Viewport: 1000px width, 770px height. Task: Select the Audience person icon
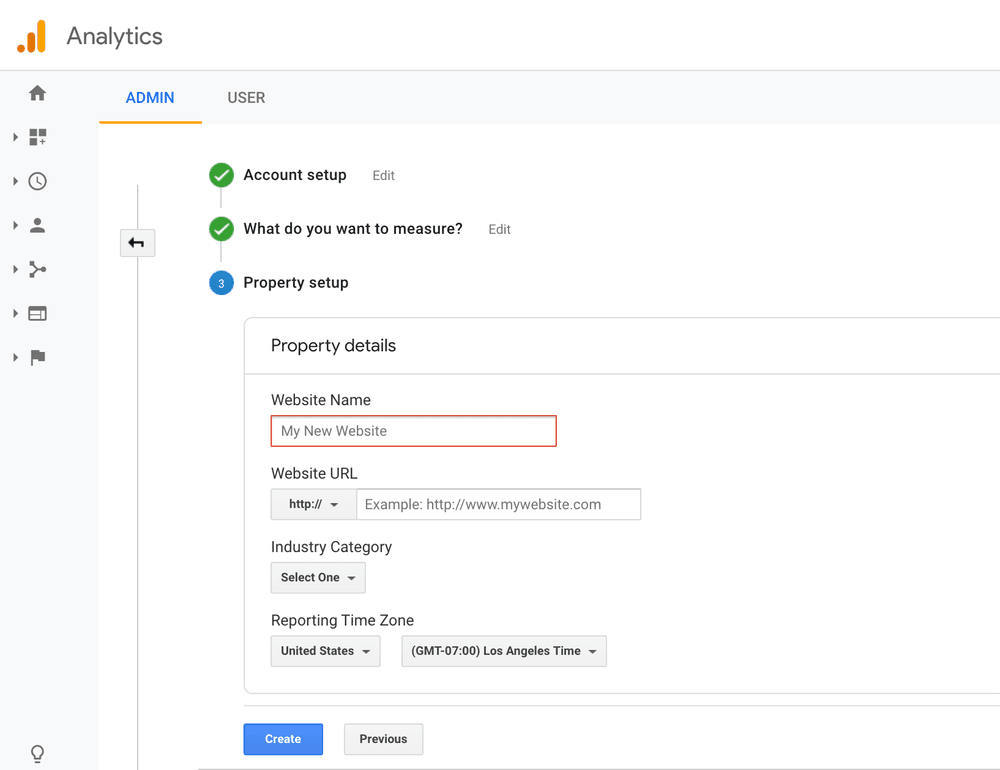(x=37, y=225)
